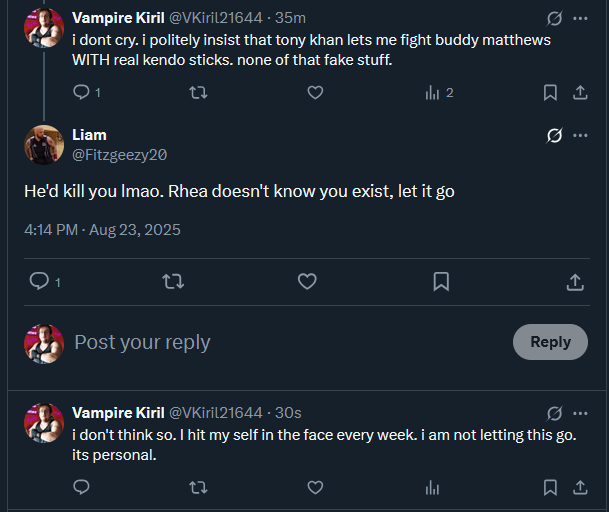Open more options for the kendo sticks tweet
The height and width of the screenshot is (512, 609).
pos(580,18)
